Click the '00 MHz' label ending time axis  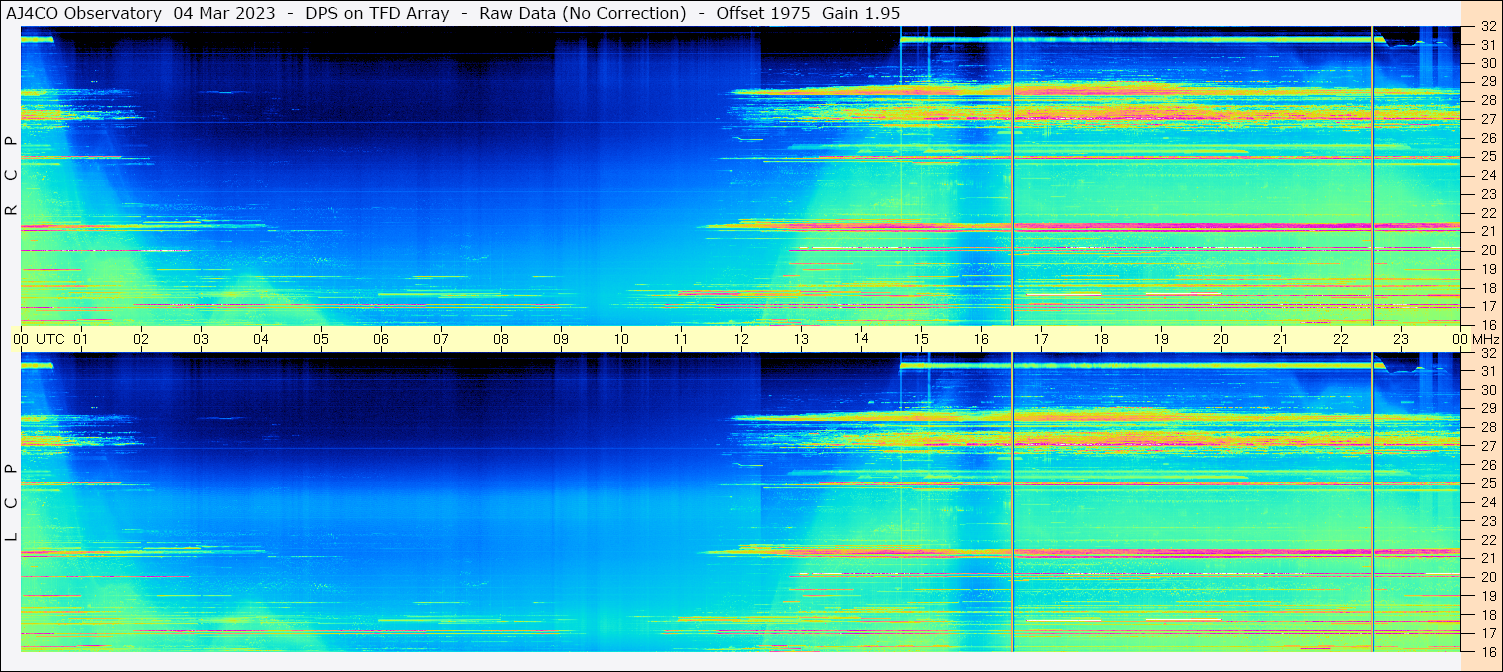click(x=1474, y=339)
